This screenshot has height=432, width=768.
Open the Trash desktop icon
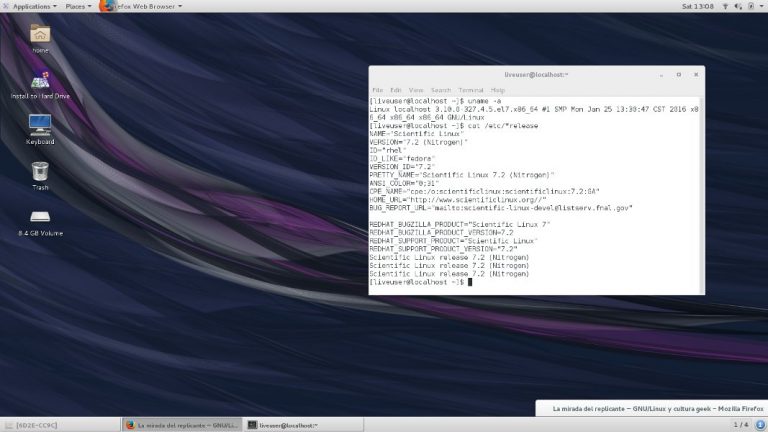[40, 172]
